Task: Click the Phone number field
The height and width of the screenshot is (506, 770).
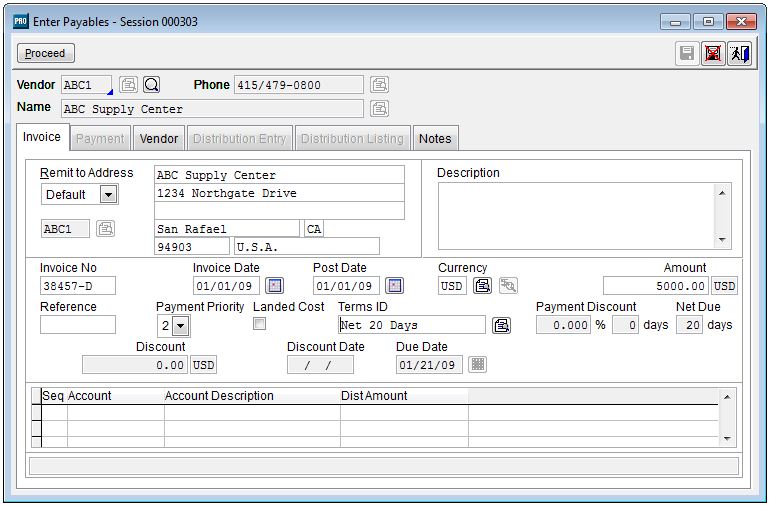Action: coord(299,85)
